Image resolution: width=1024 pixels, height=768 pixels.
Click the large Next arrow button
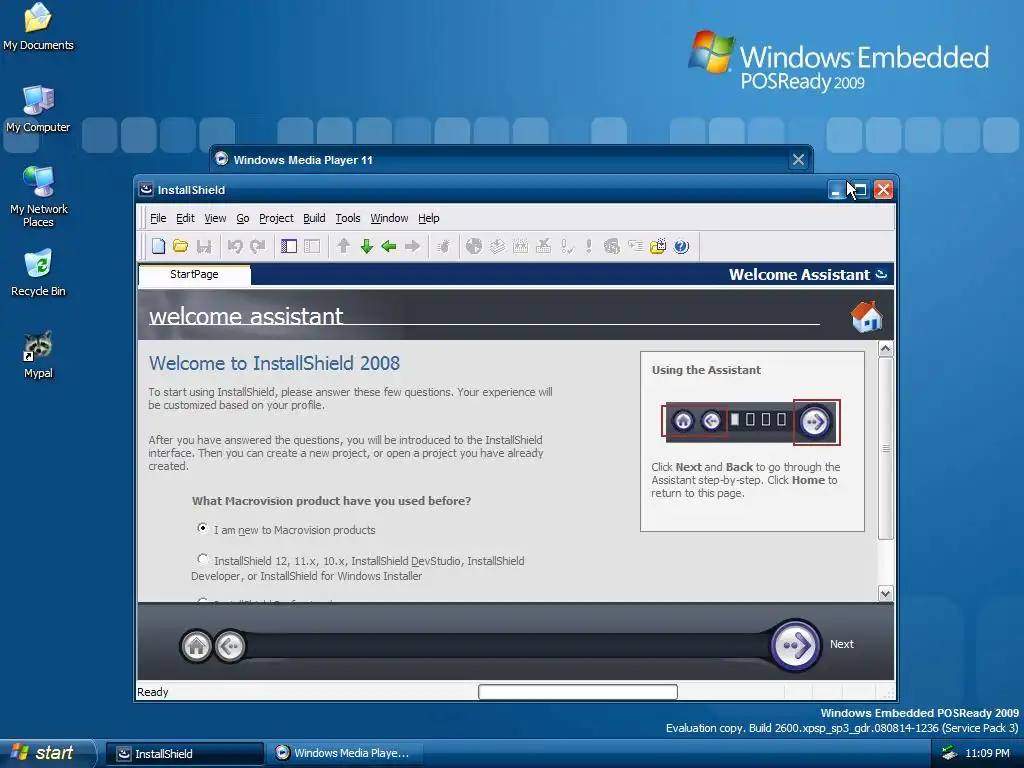tap(795, 645)
